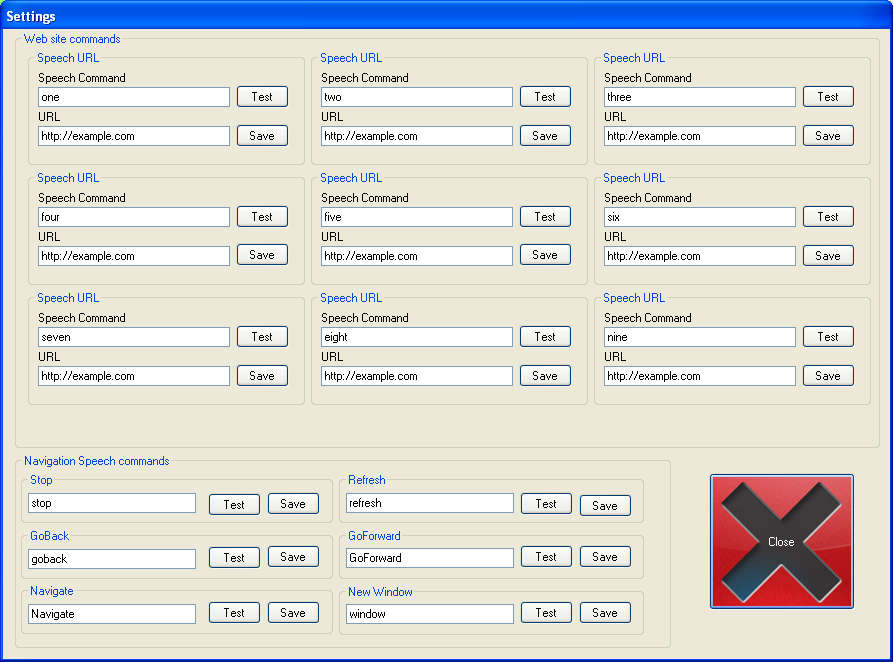Screen dimensions: 893x662
Task: Test the Stop navigation command
Action: [x=234, y=505]
